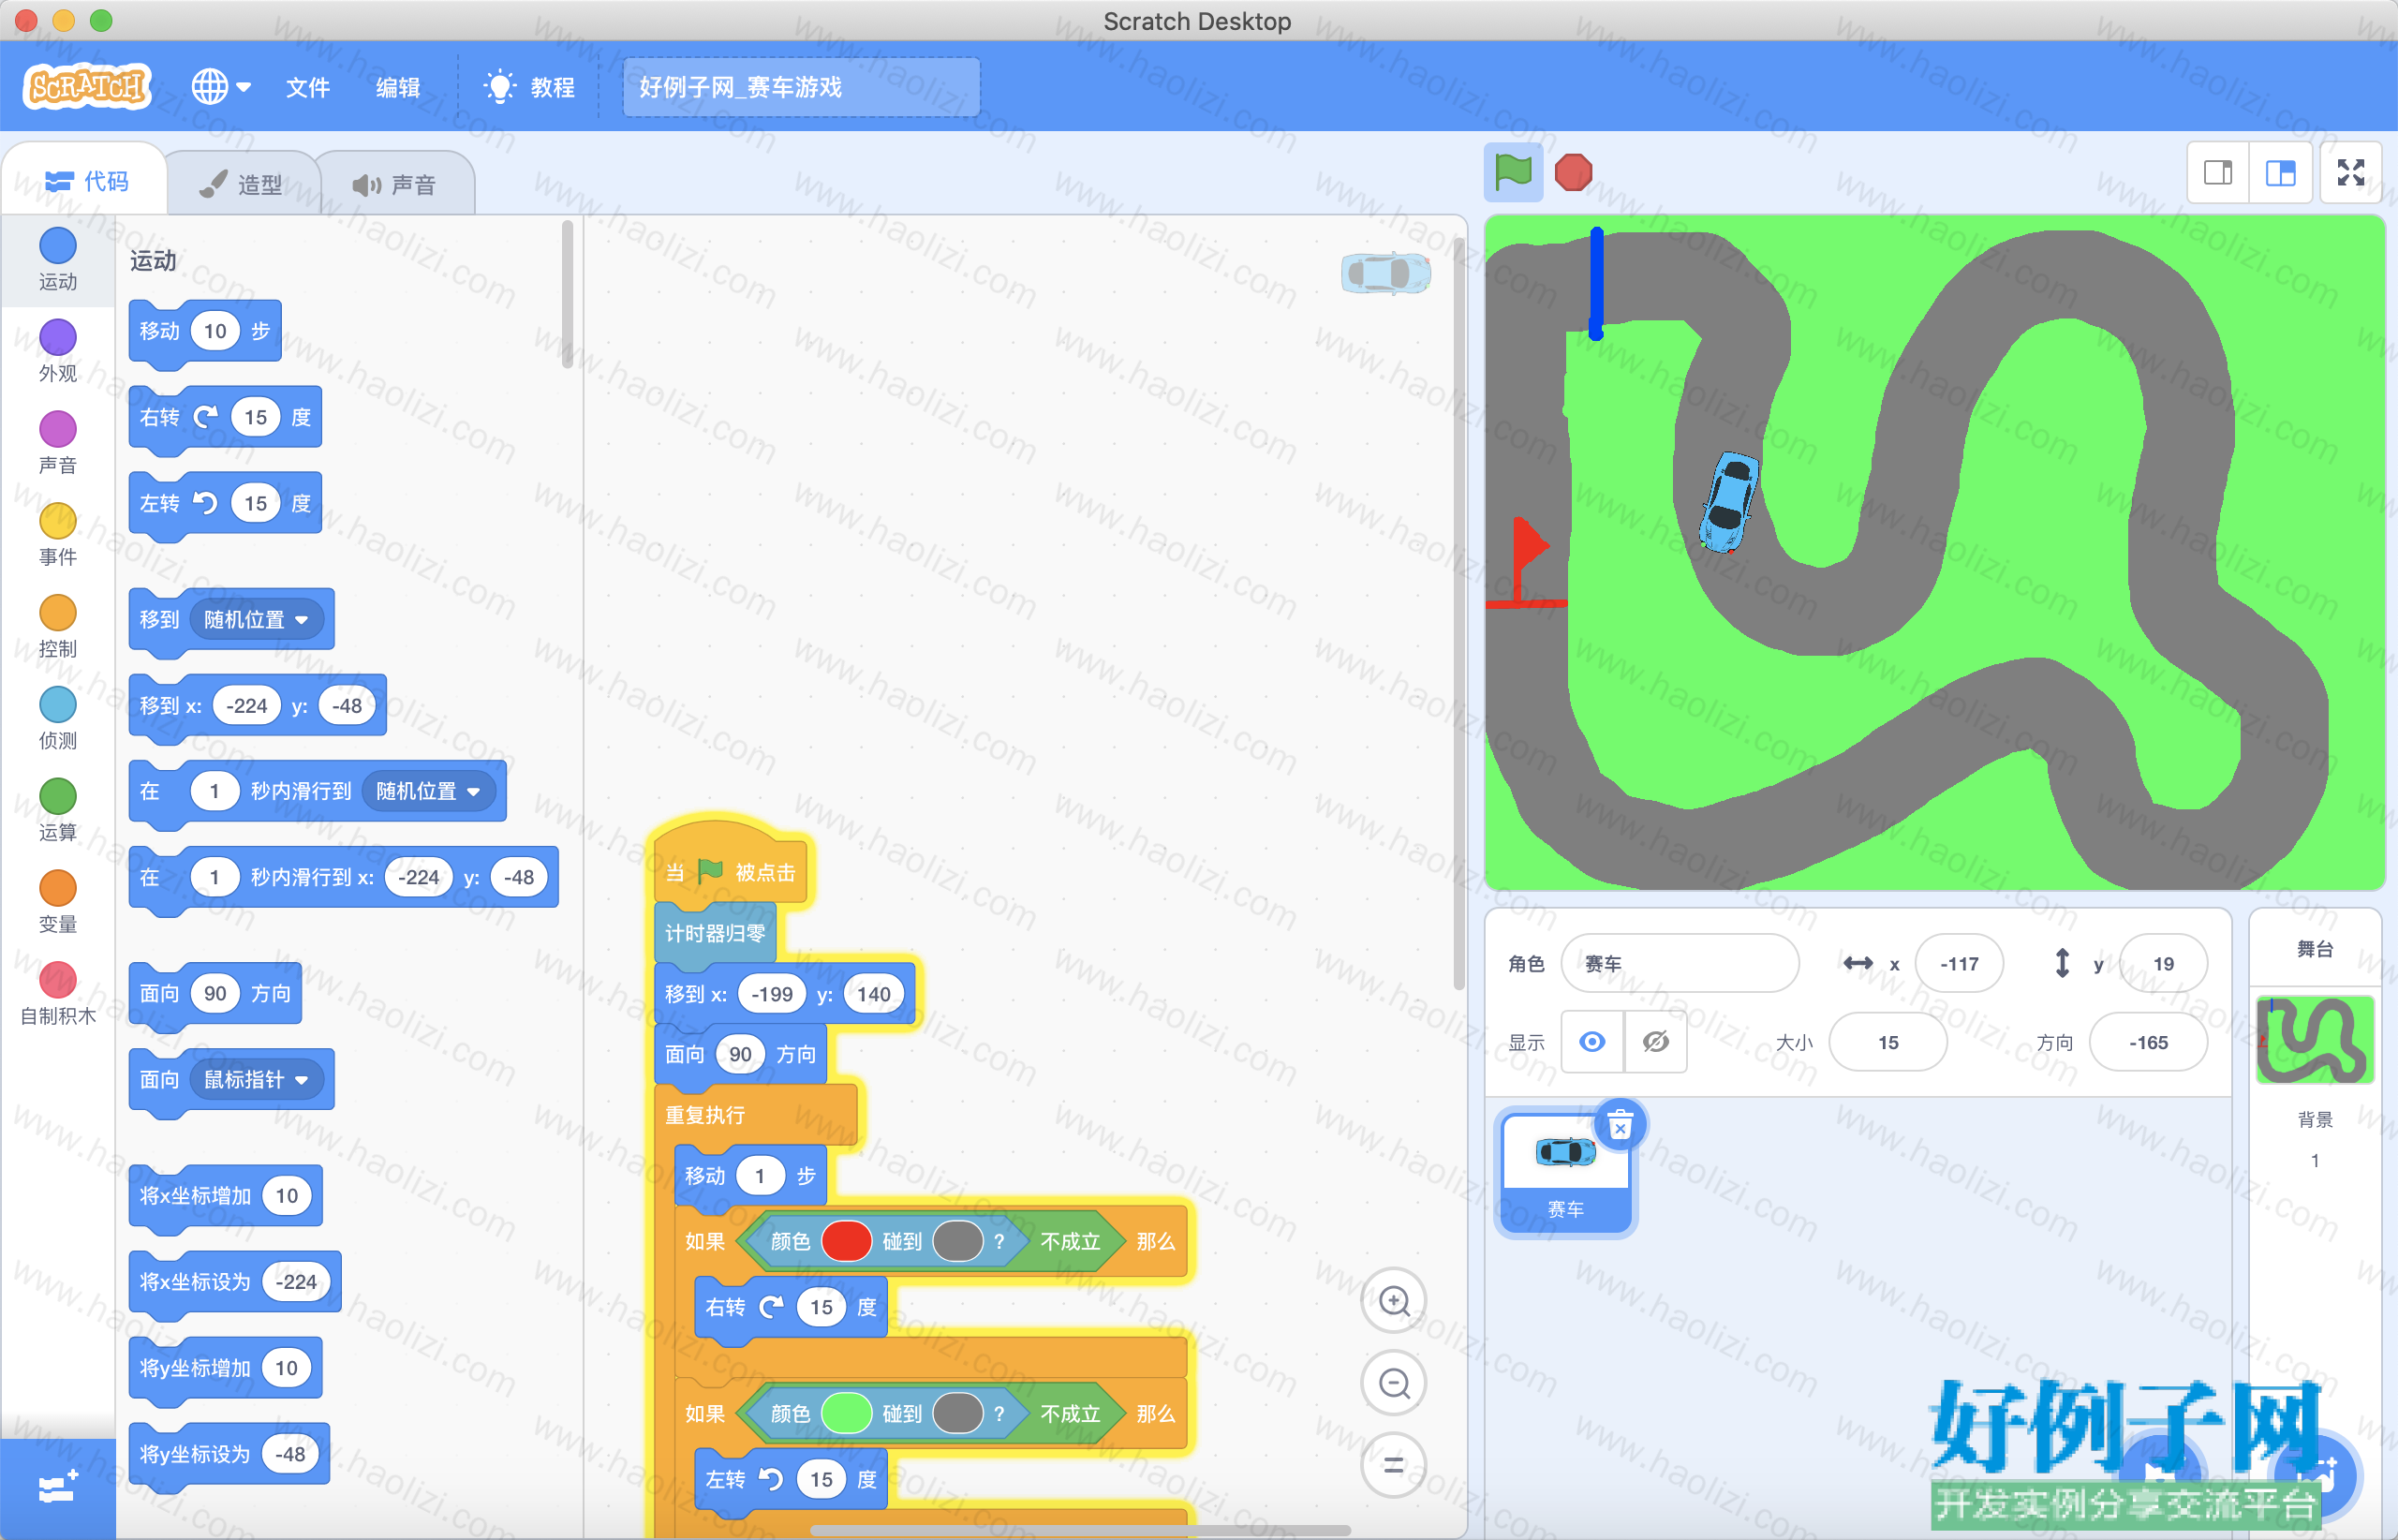Select the 运算 block category
2398x1540 pixels.
tap(57, 812)
